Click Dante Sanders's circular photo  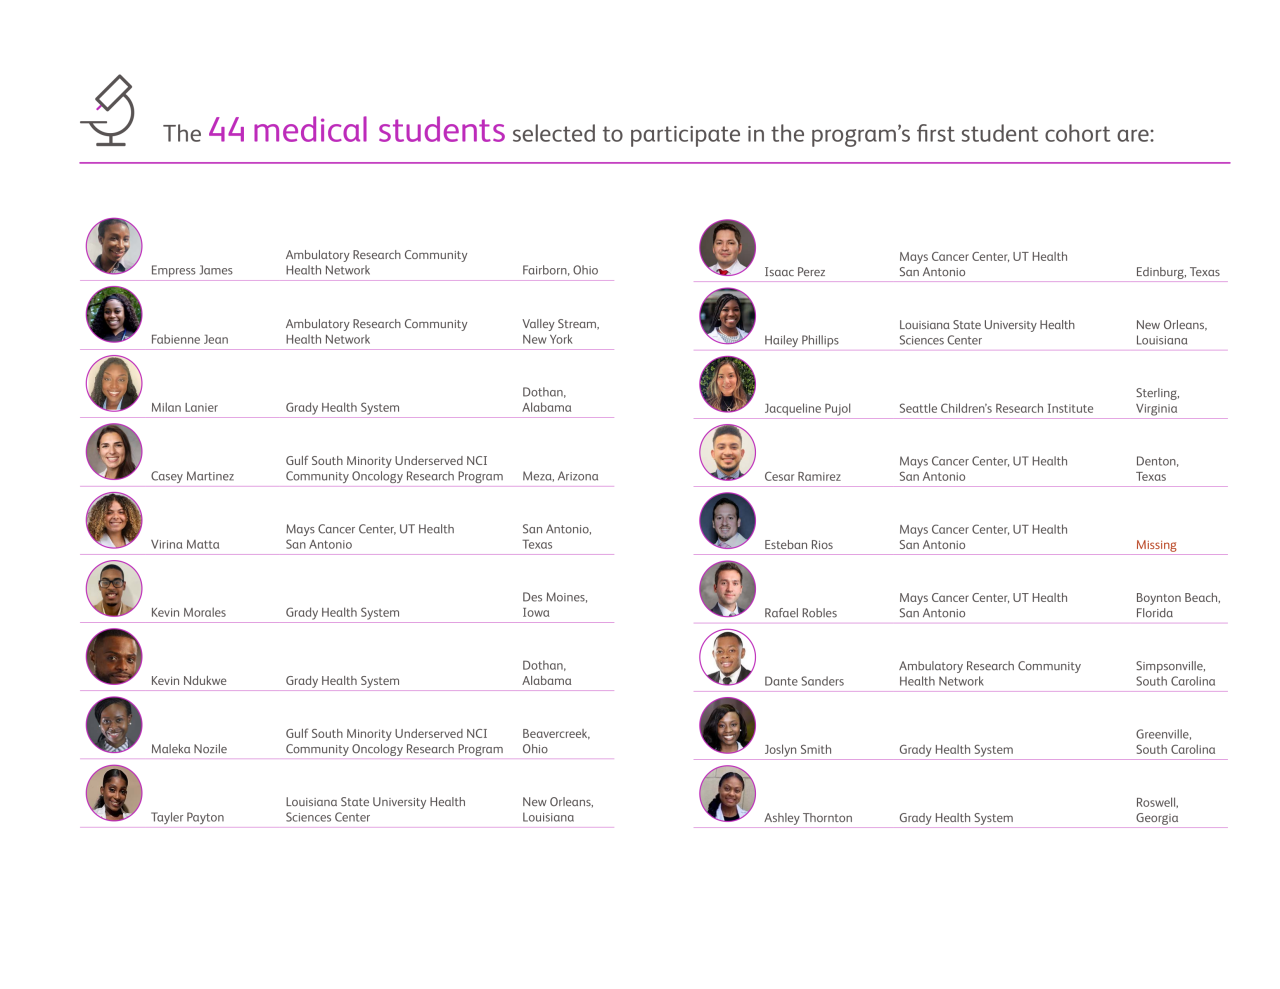coord(727,657)
